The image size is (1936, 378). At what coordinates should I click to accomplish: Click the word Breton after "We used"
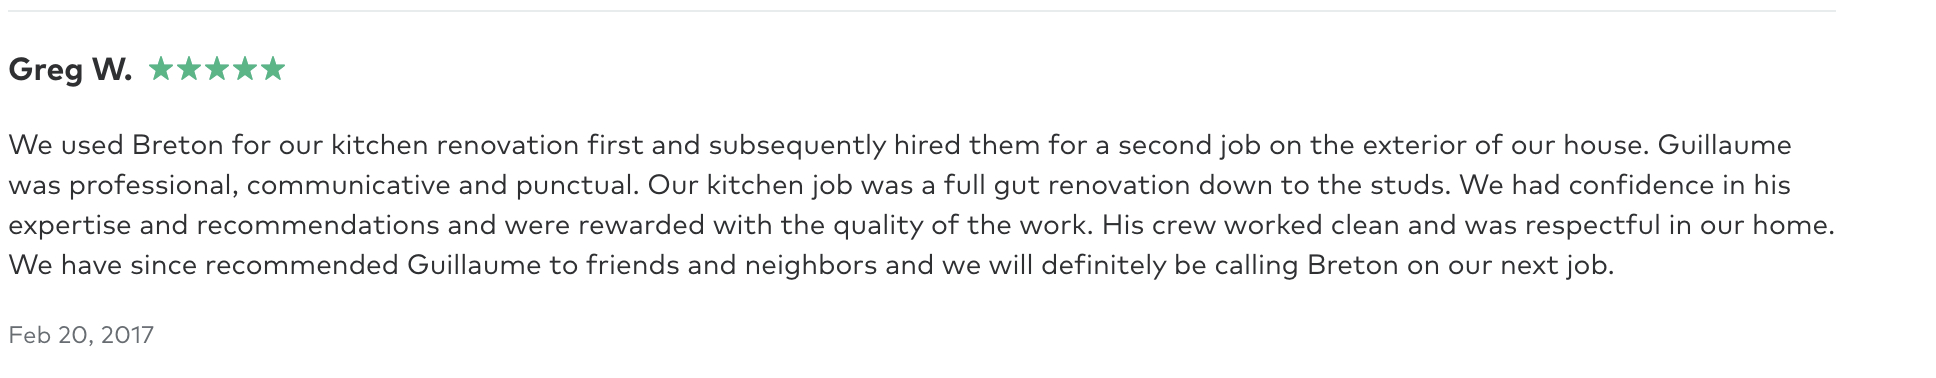tap(177, 145)
